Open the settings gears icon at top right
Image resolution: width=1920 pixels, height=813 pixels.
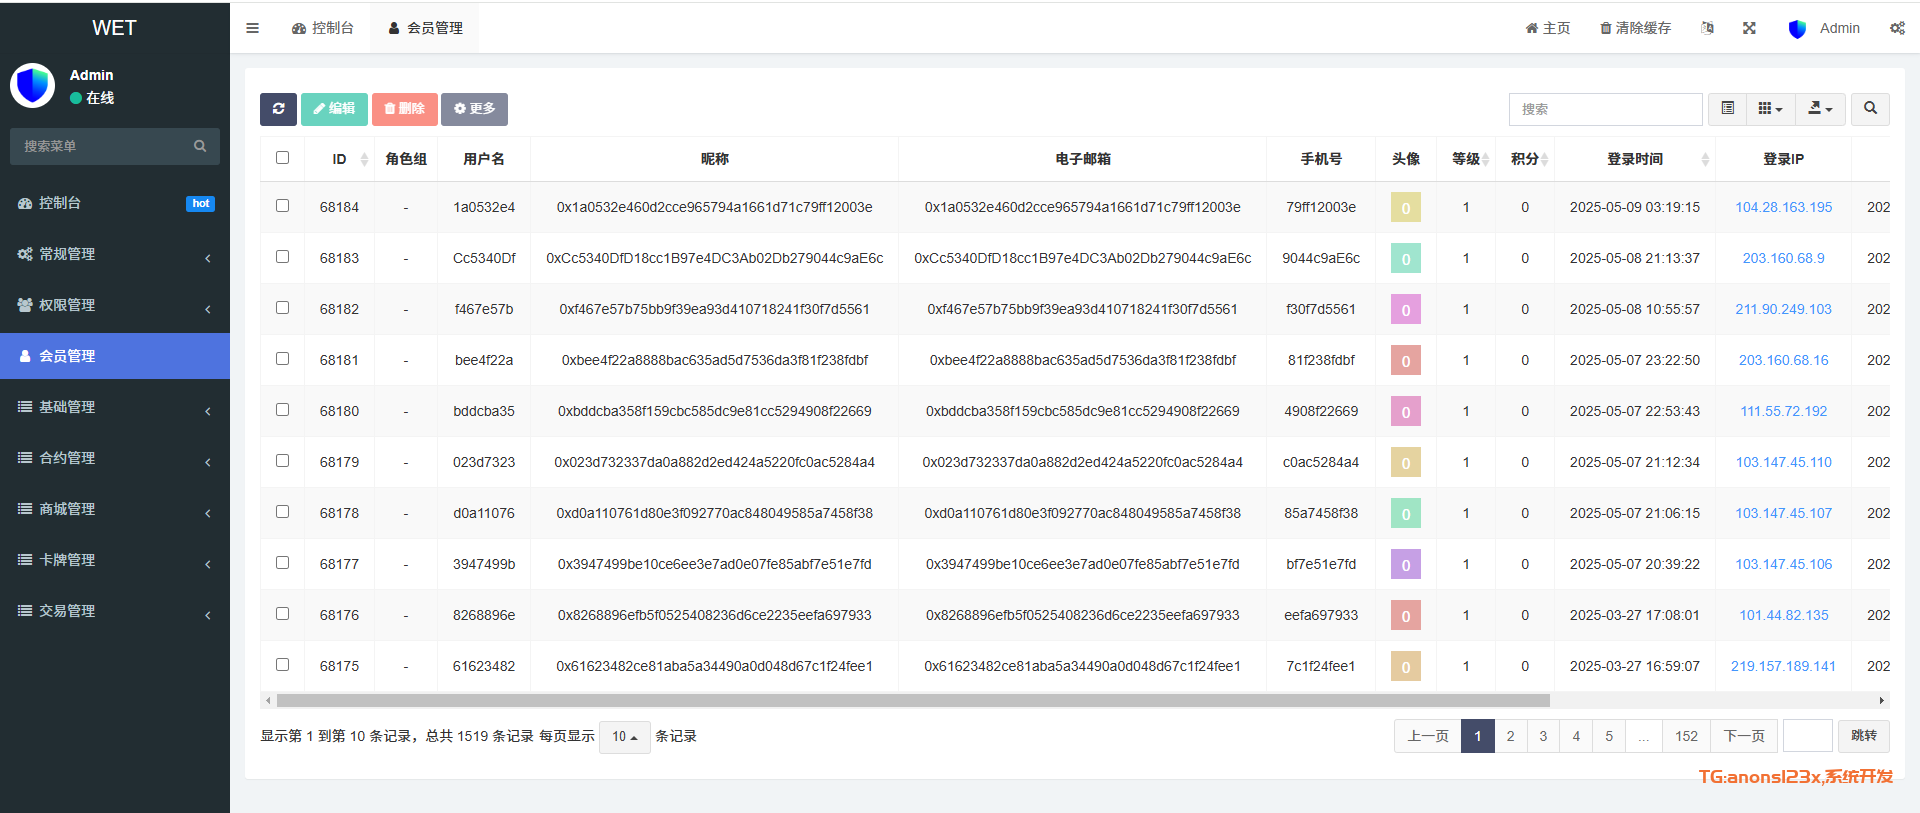(1897, 28)
